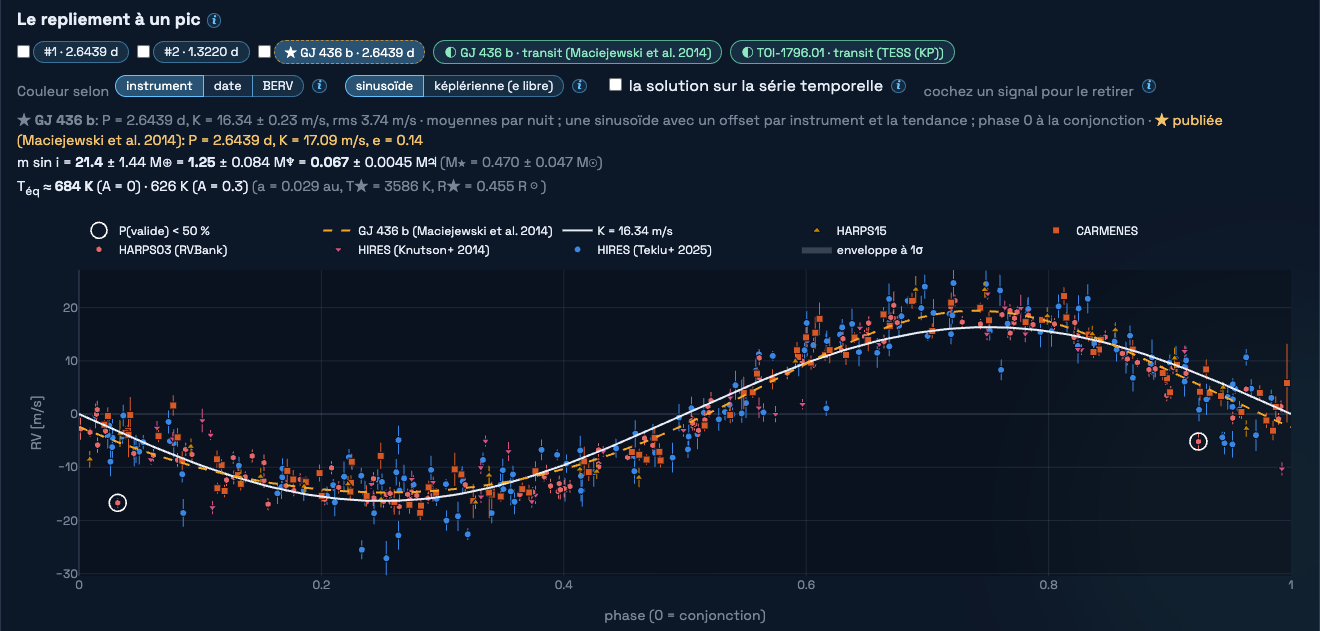Click the 'Le repliement à un pic' heading

pos(109,20)
